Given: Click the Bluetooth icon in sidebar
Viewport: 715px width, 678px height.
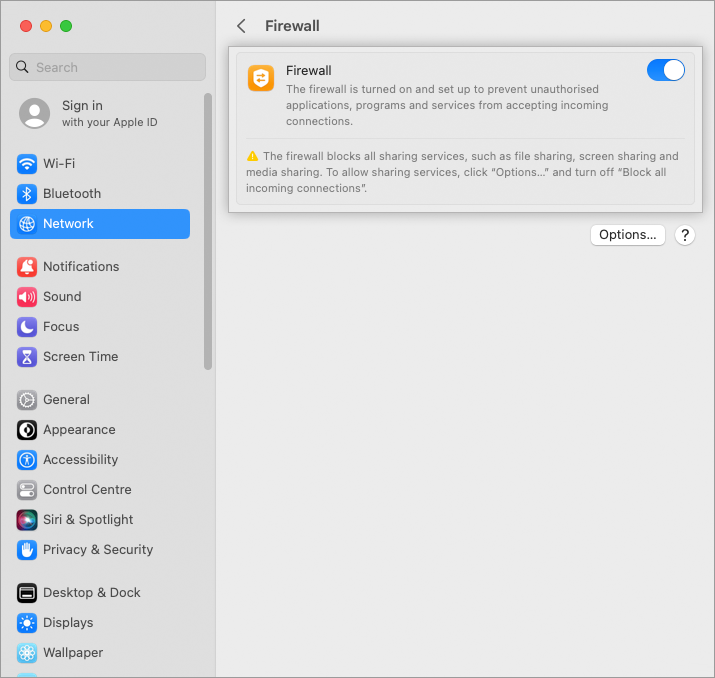Looking at the screenshot, I should [27, 193].
